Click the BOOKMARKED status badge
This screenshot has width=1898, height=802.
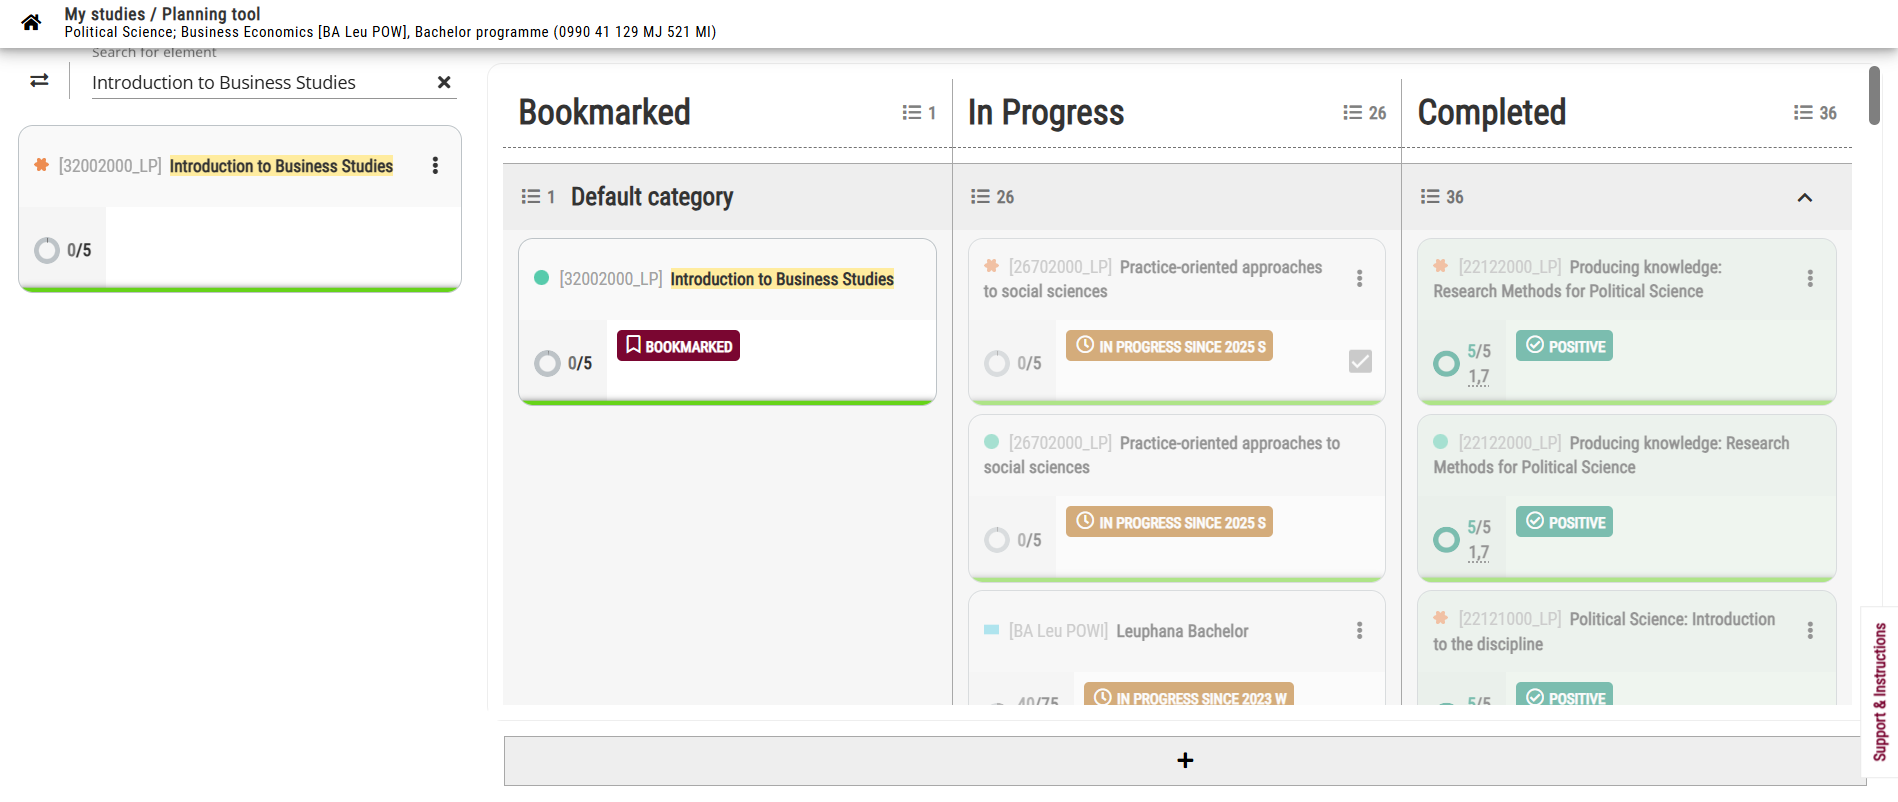tap(678, 346)
